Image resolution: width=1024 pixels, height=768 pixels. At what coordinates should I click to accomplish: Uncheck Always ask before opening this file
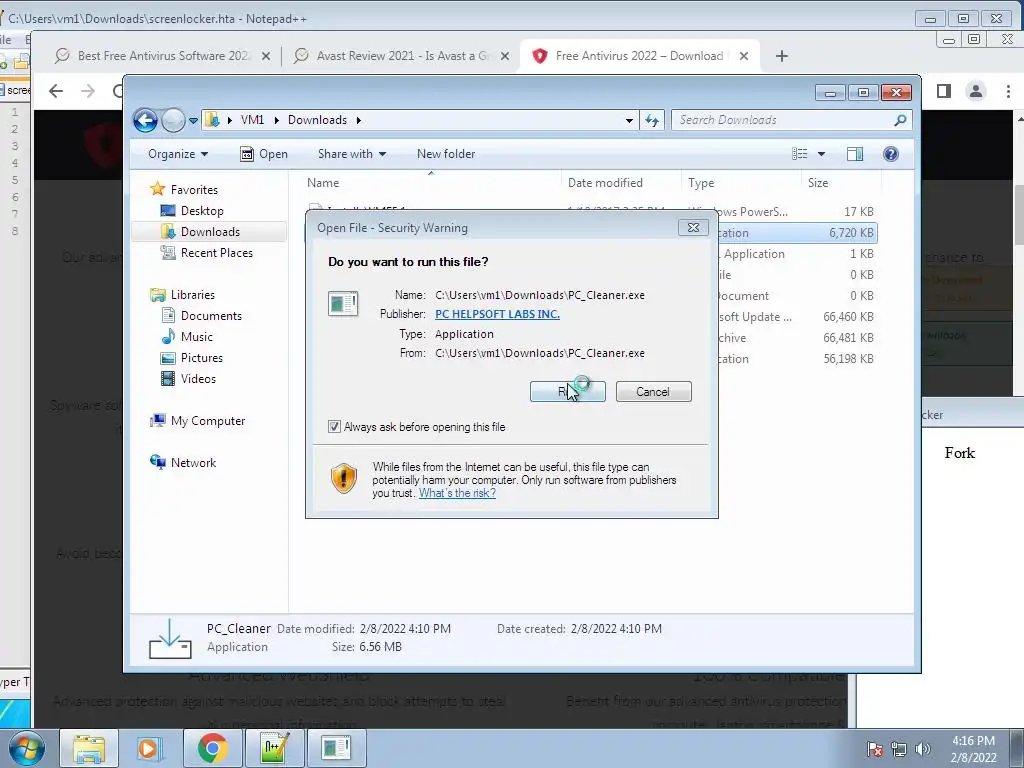[334, 427]
